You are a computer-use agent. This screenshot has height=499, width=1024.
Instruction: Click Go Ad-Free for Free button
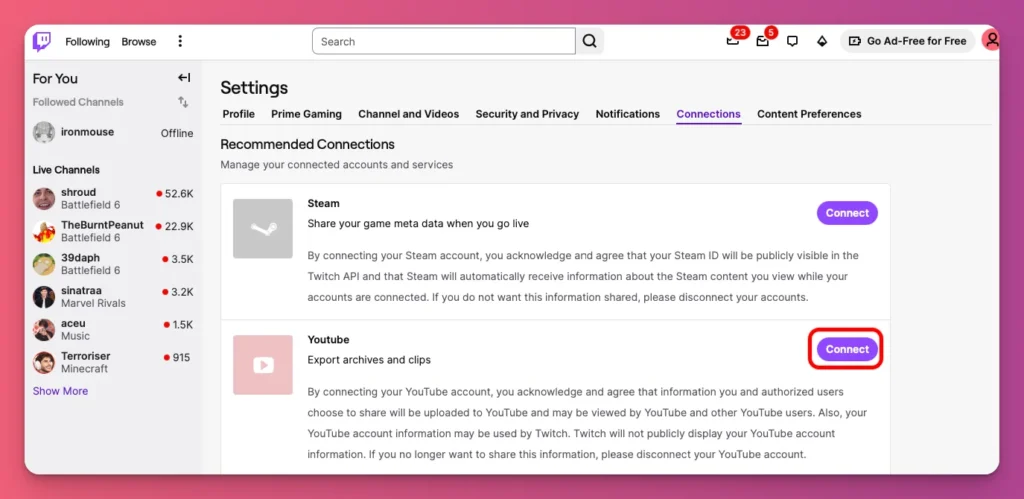[x=907, y=40]
